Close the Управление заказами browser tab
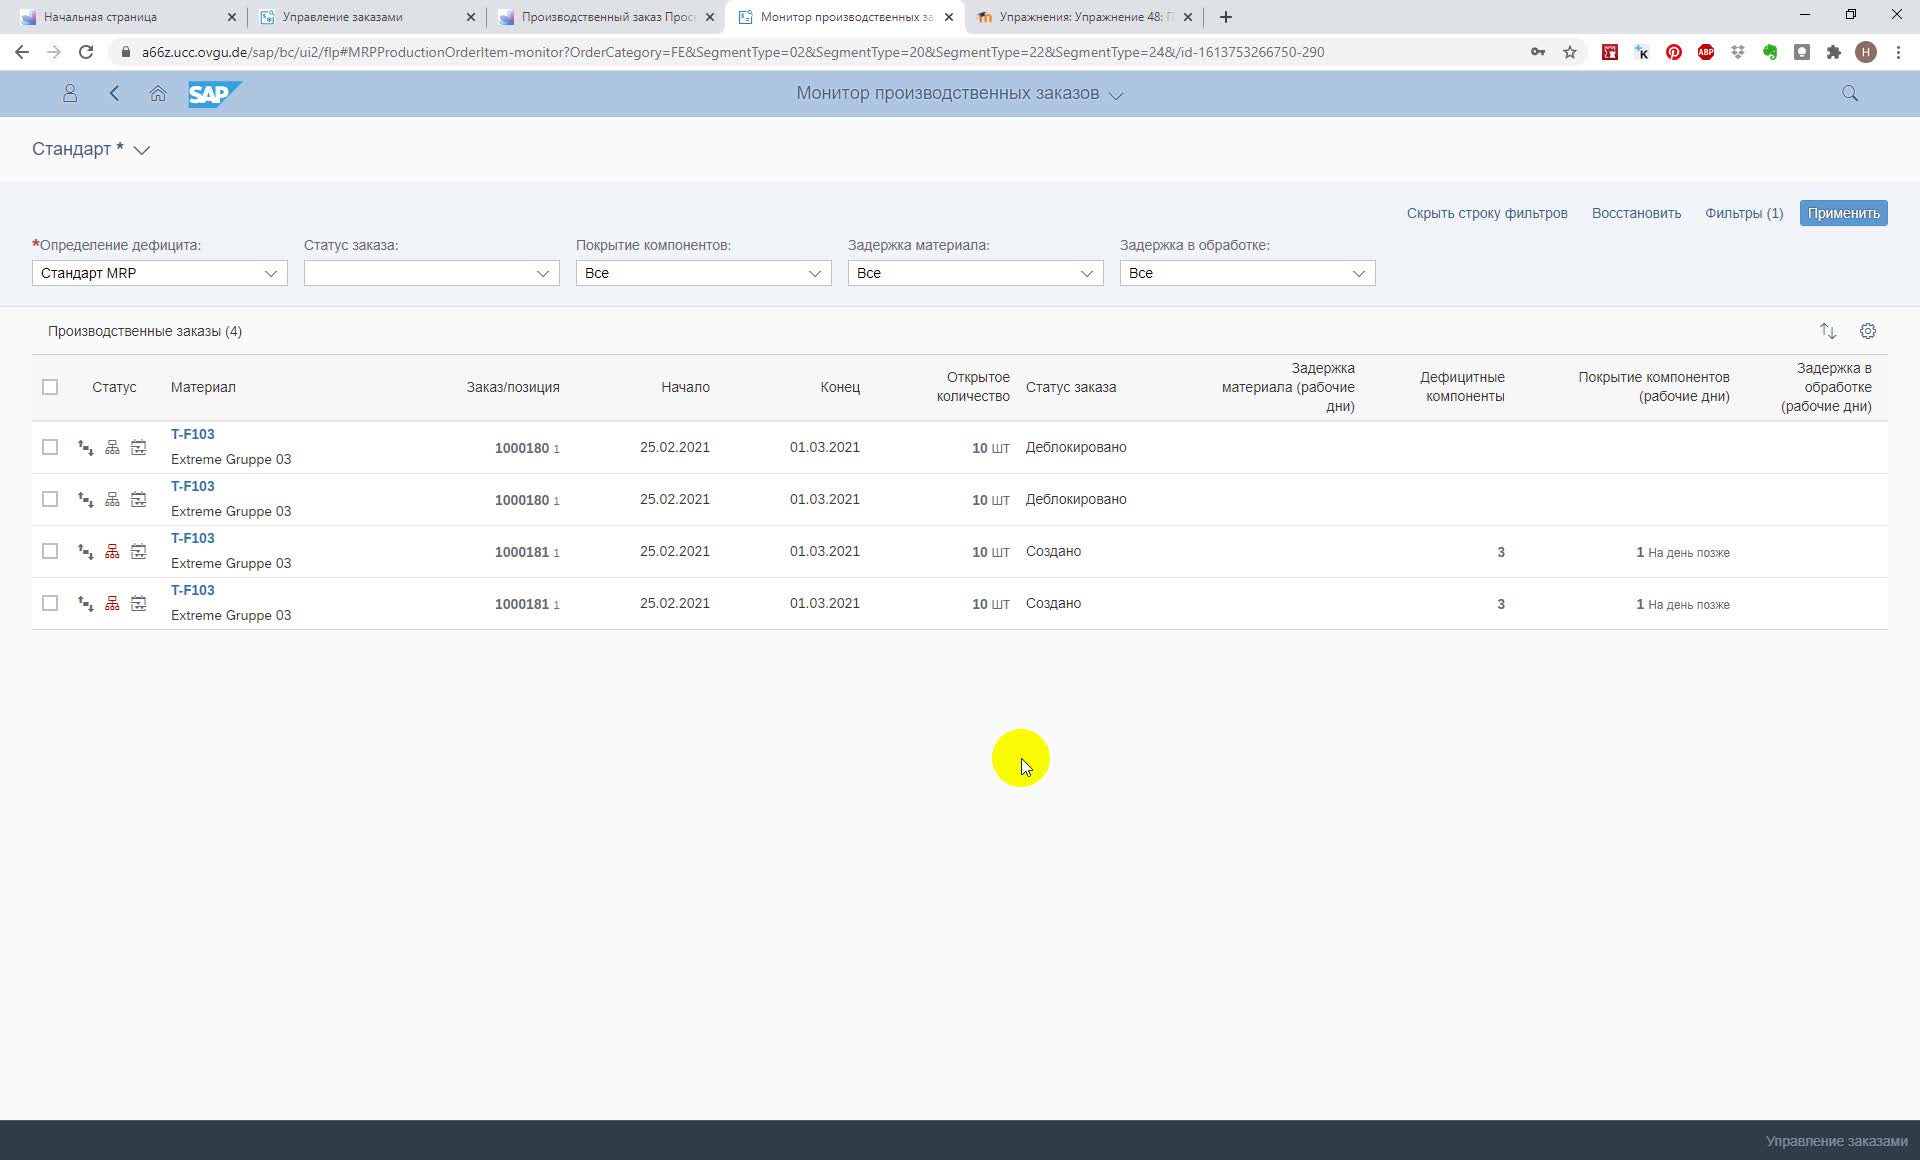The height and width of the screenshot is (1160, 1920). pos(471,17)
